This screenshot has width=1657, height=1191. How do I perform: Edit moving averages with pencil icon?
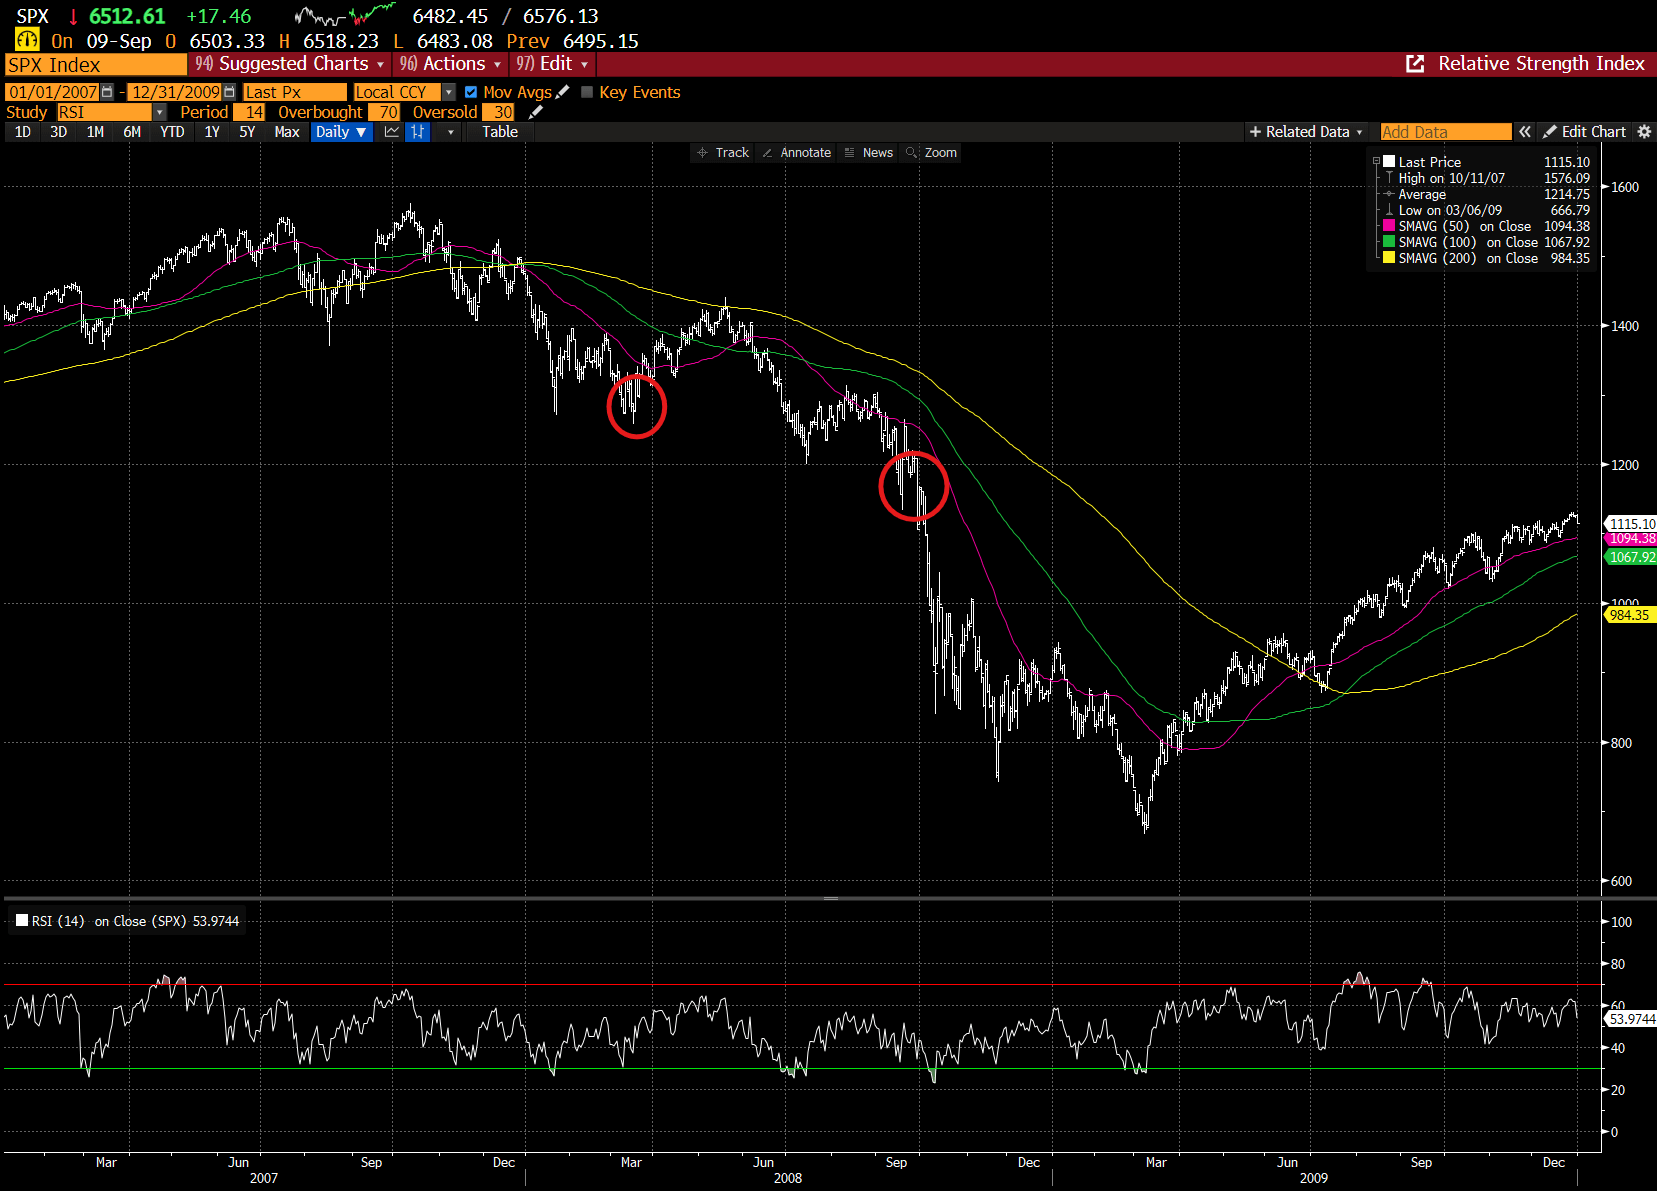(x=562, y=92)
